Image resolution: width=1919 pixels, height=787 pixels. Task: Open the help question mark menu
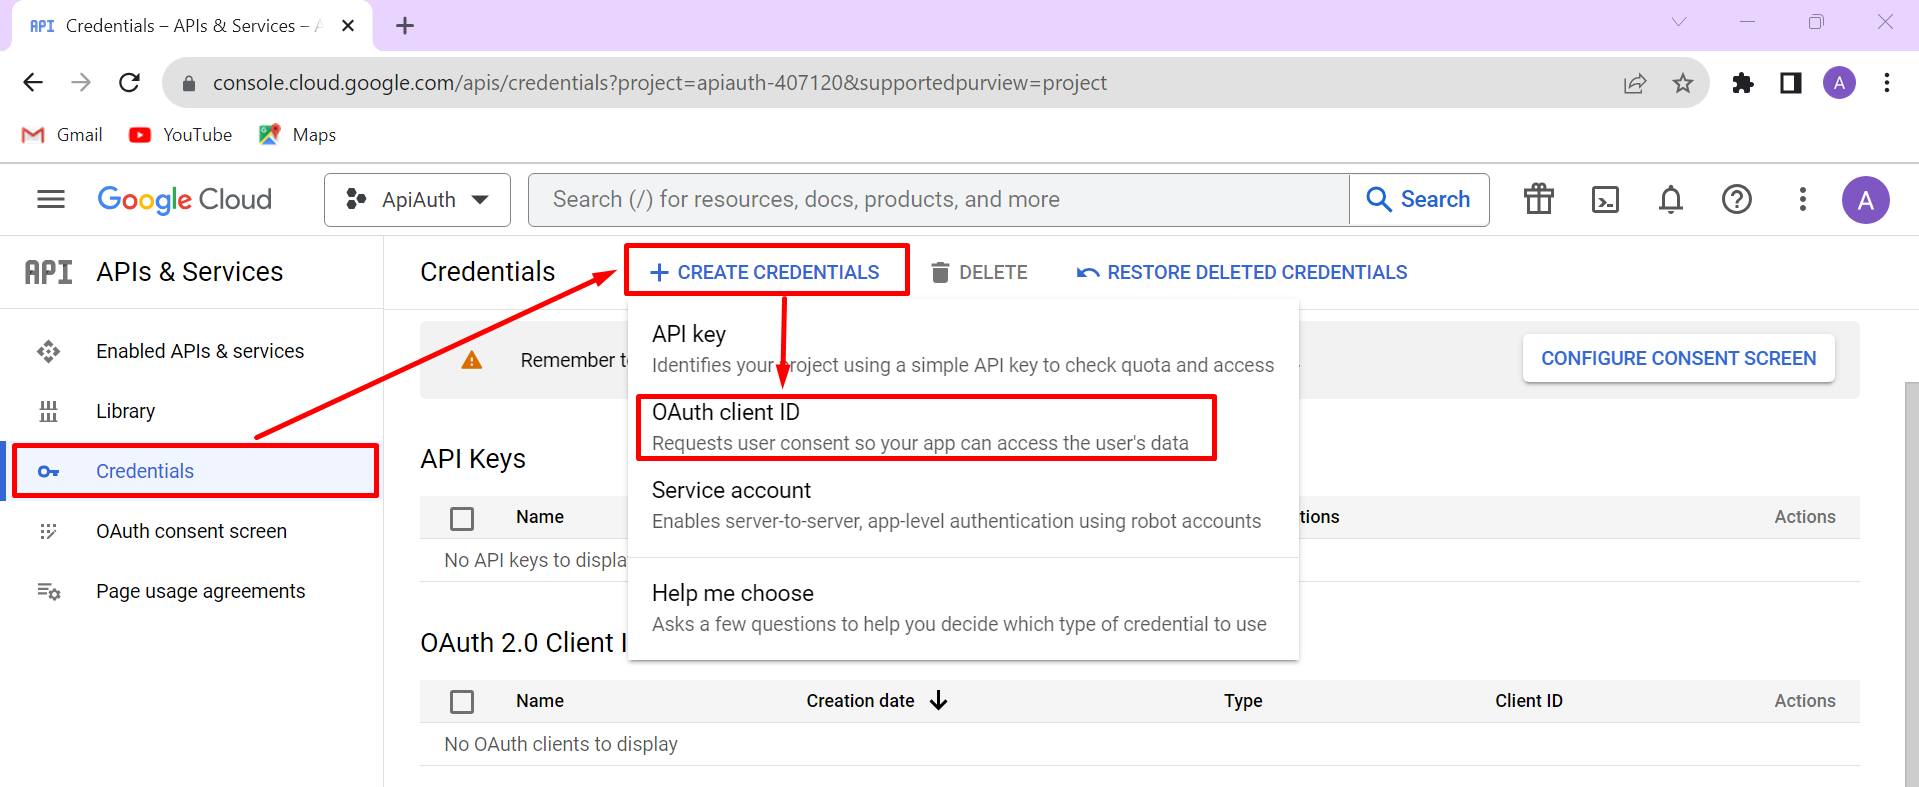click(1737, 200)
